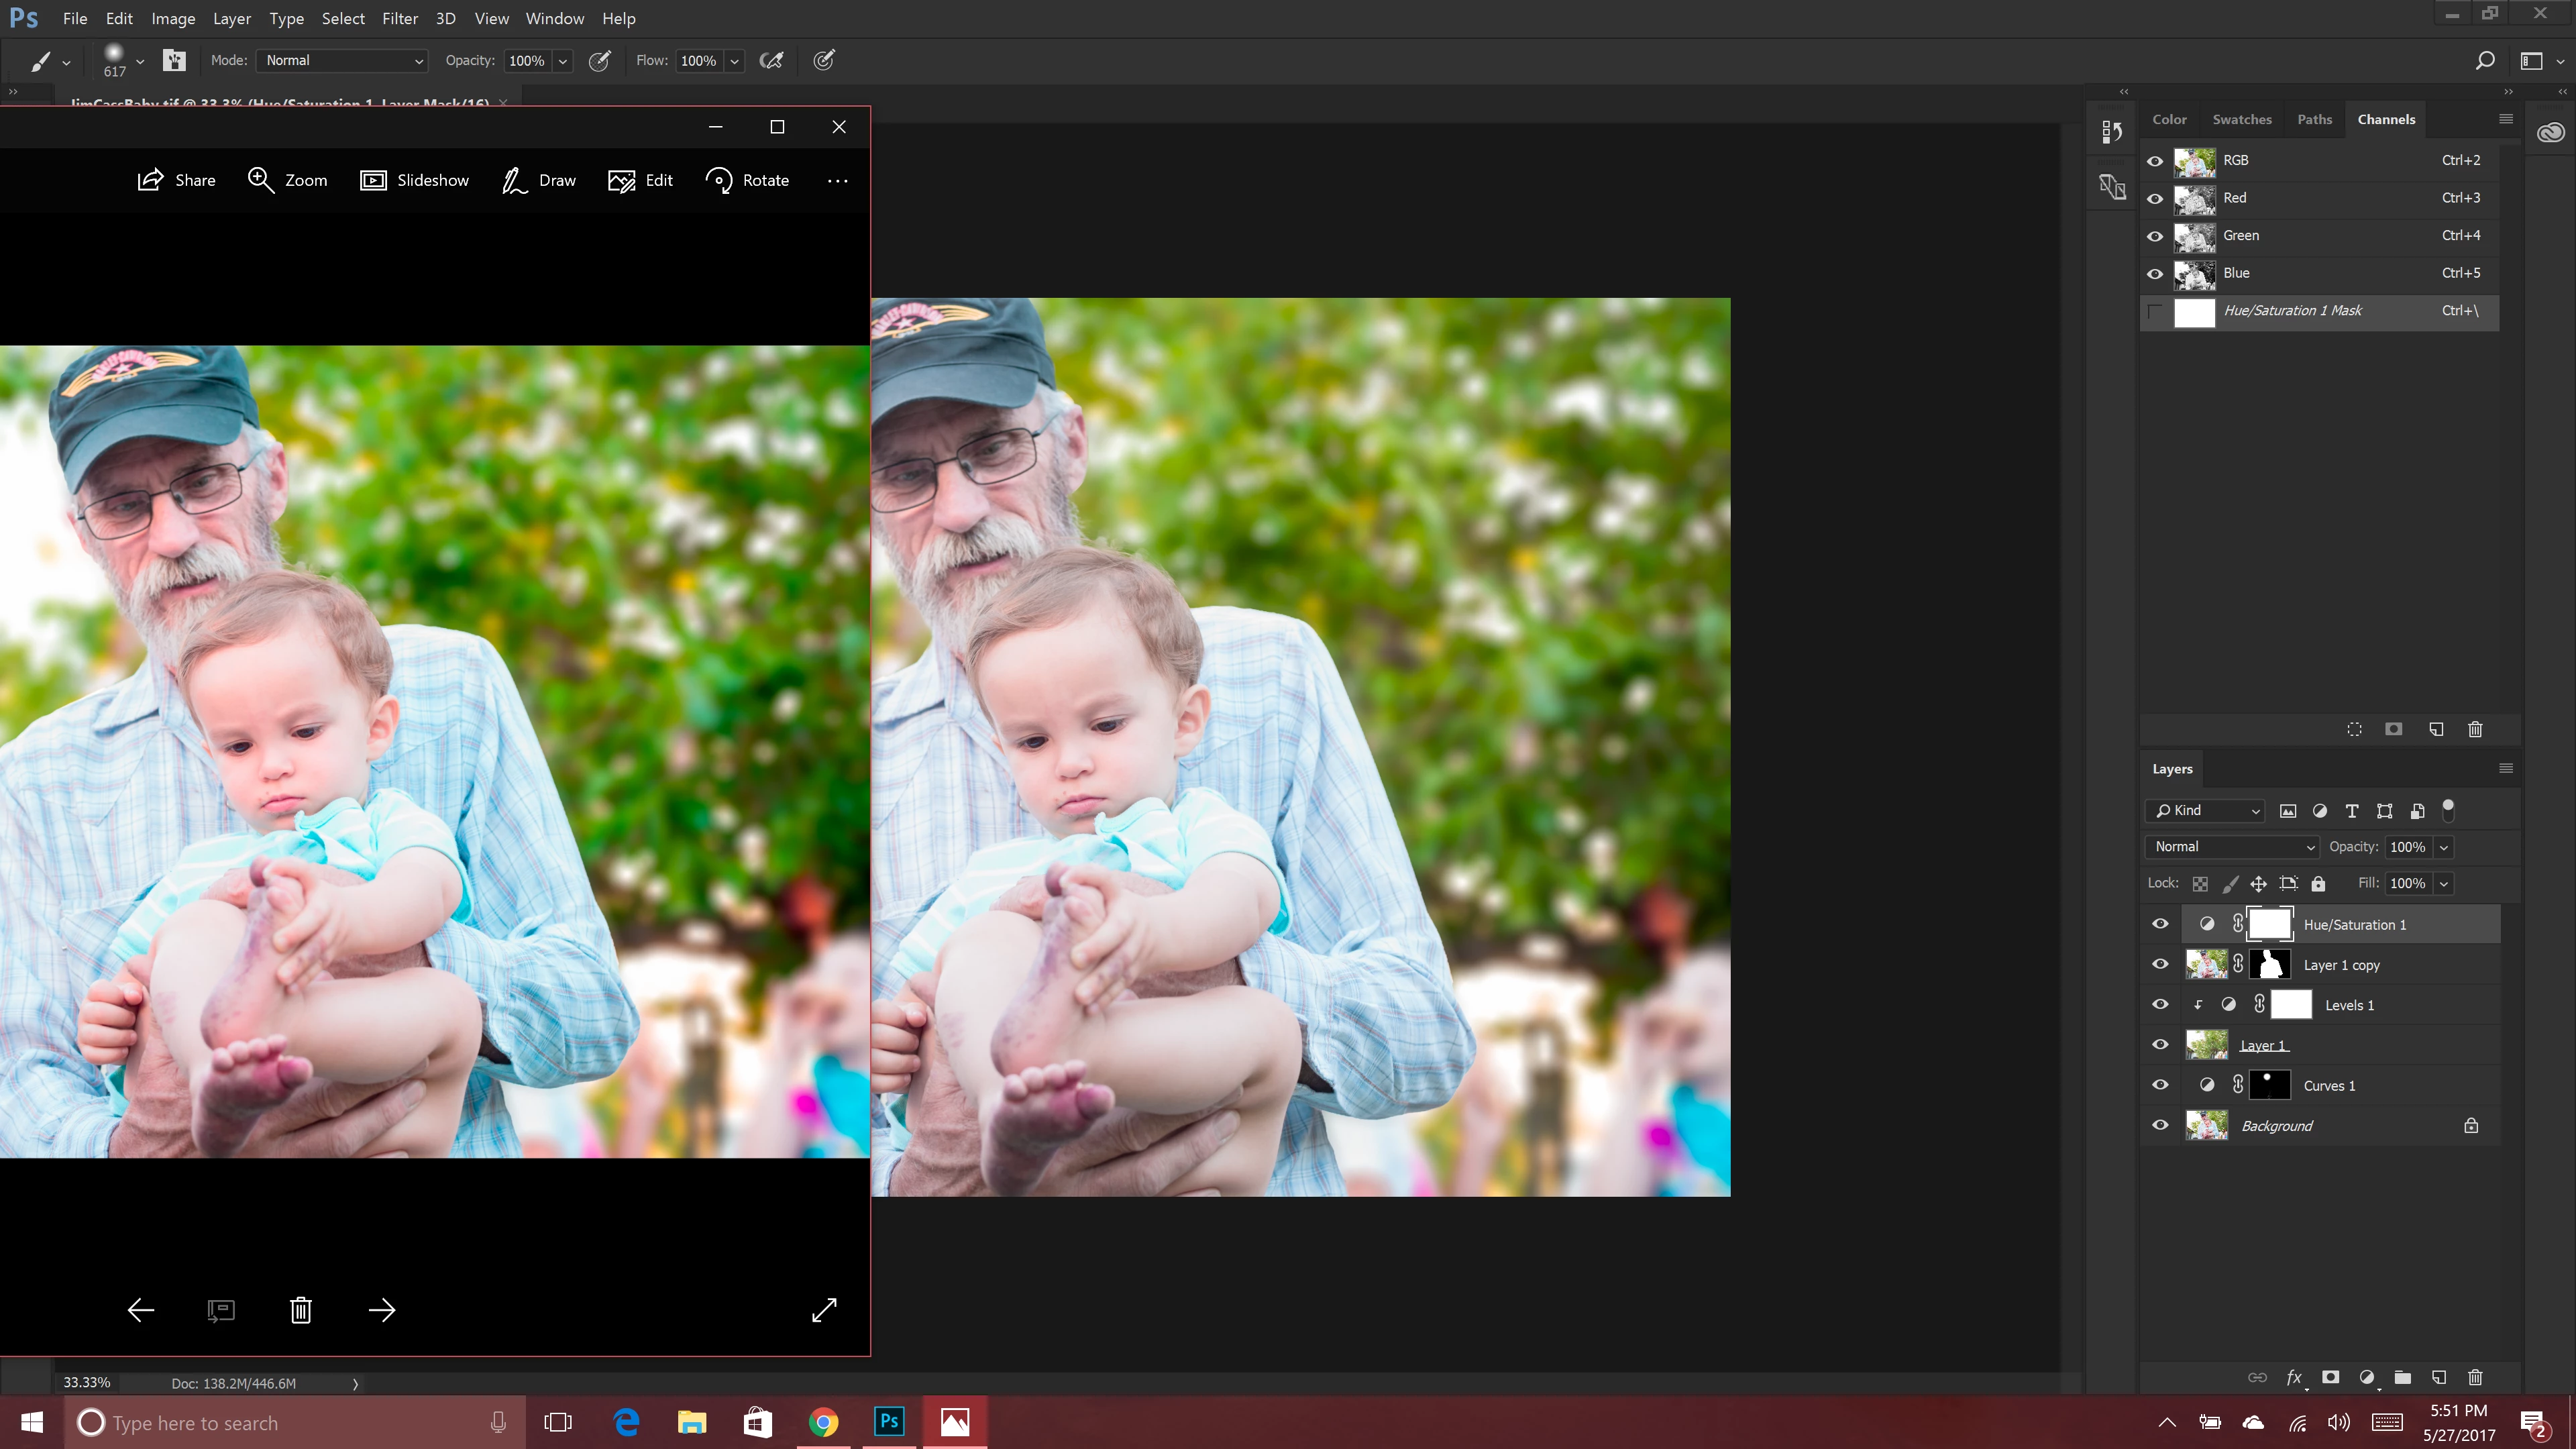Add a layer mask in the Layers panel
2576x1449 pixels.
coord(2330,1377)
